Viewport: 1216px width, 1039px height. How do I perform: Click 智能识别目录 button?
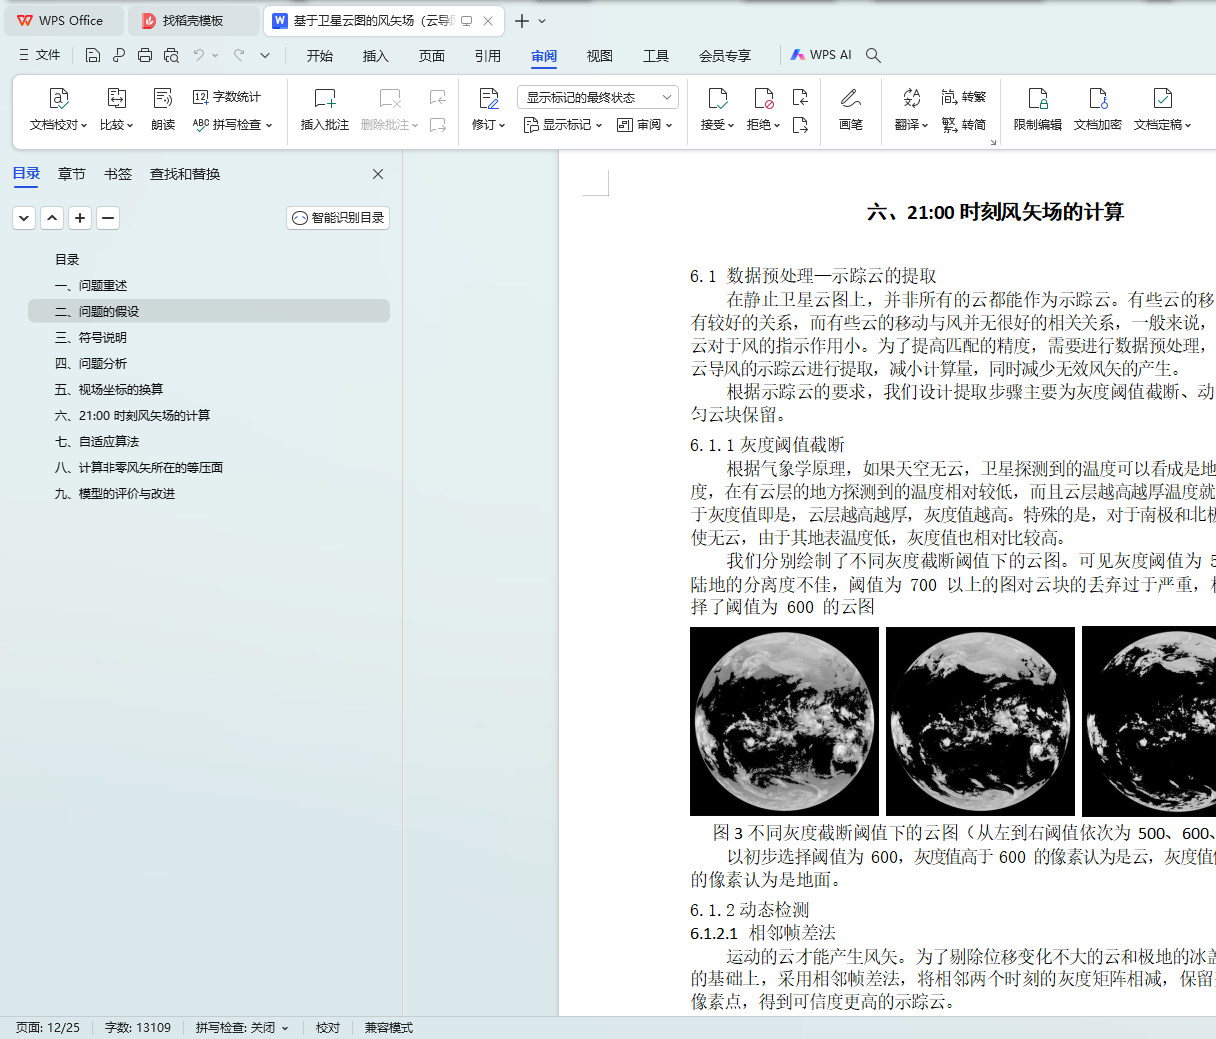[x=338, y=218]
